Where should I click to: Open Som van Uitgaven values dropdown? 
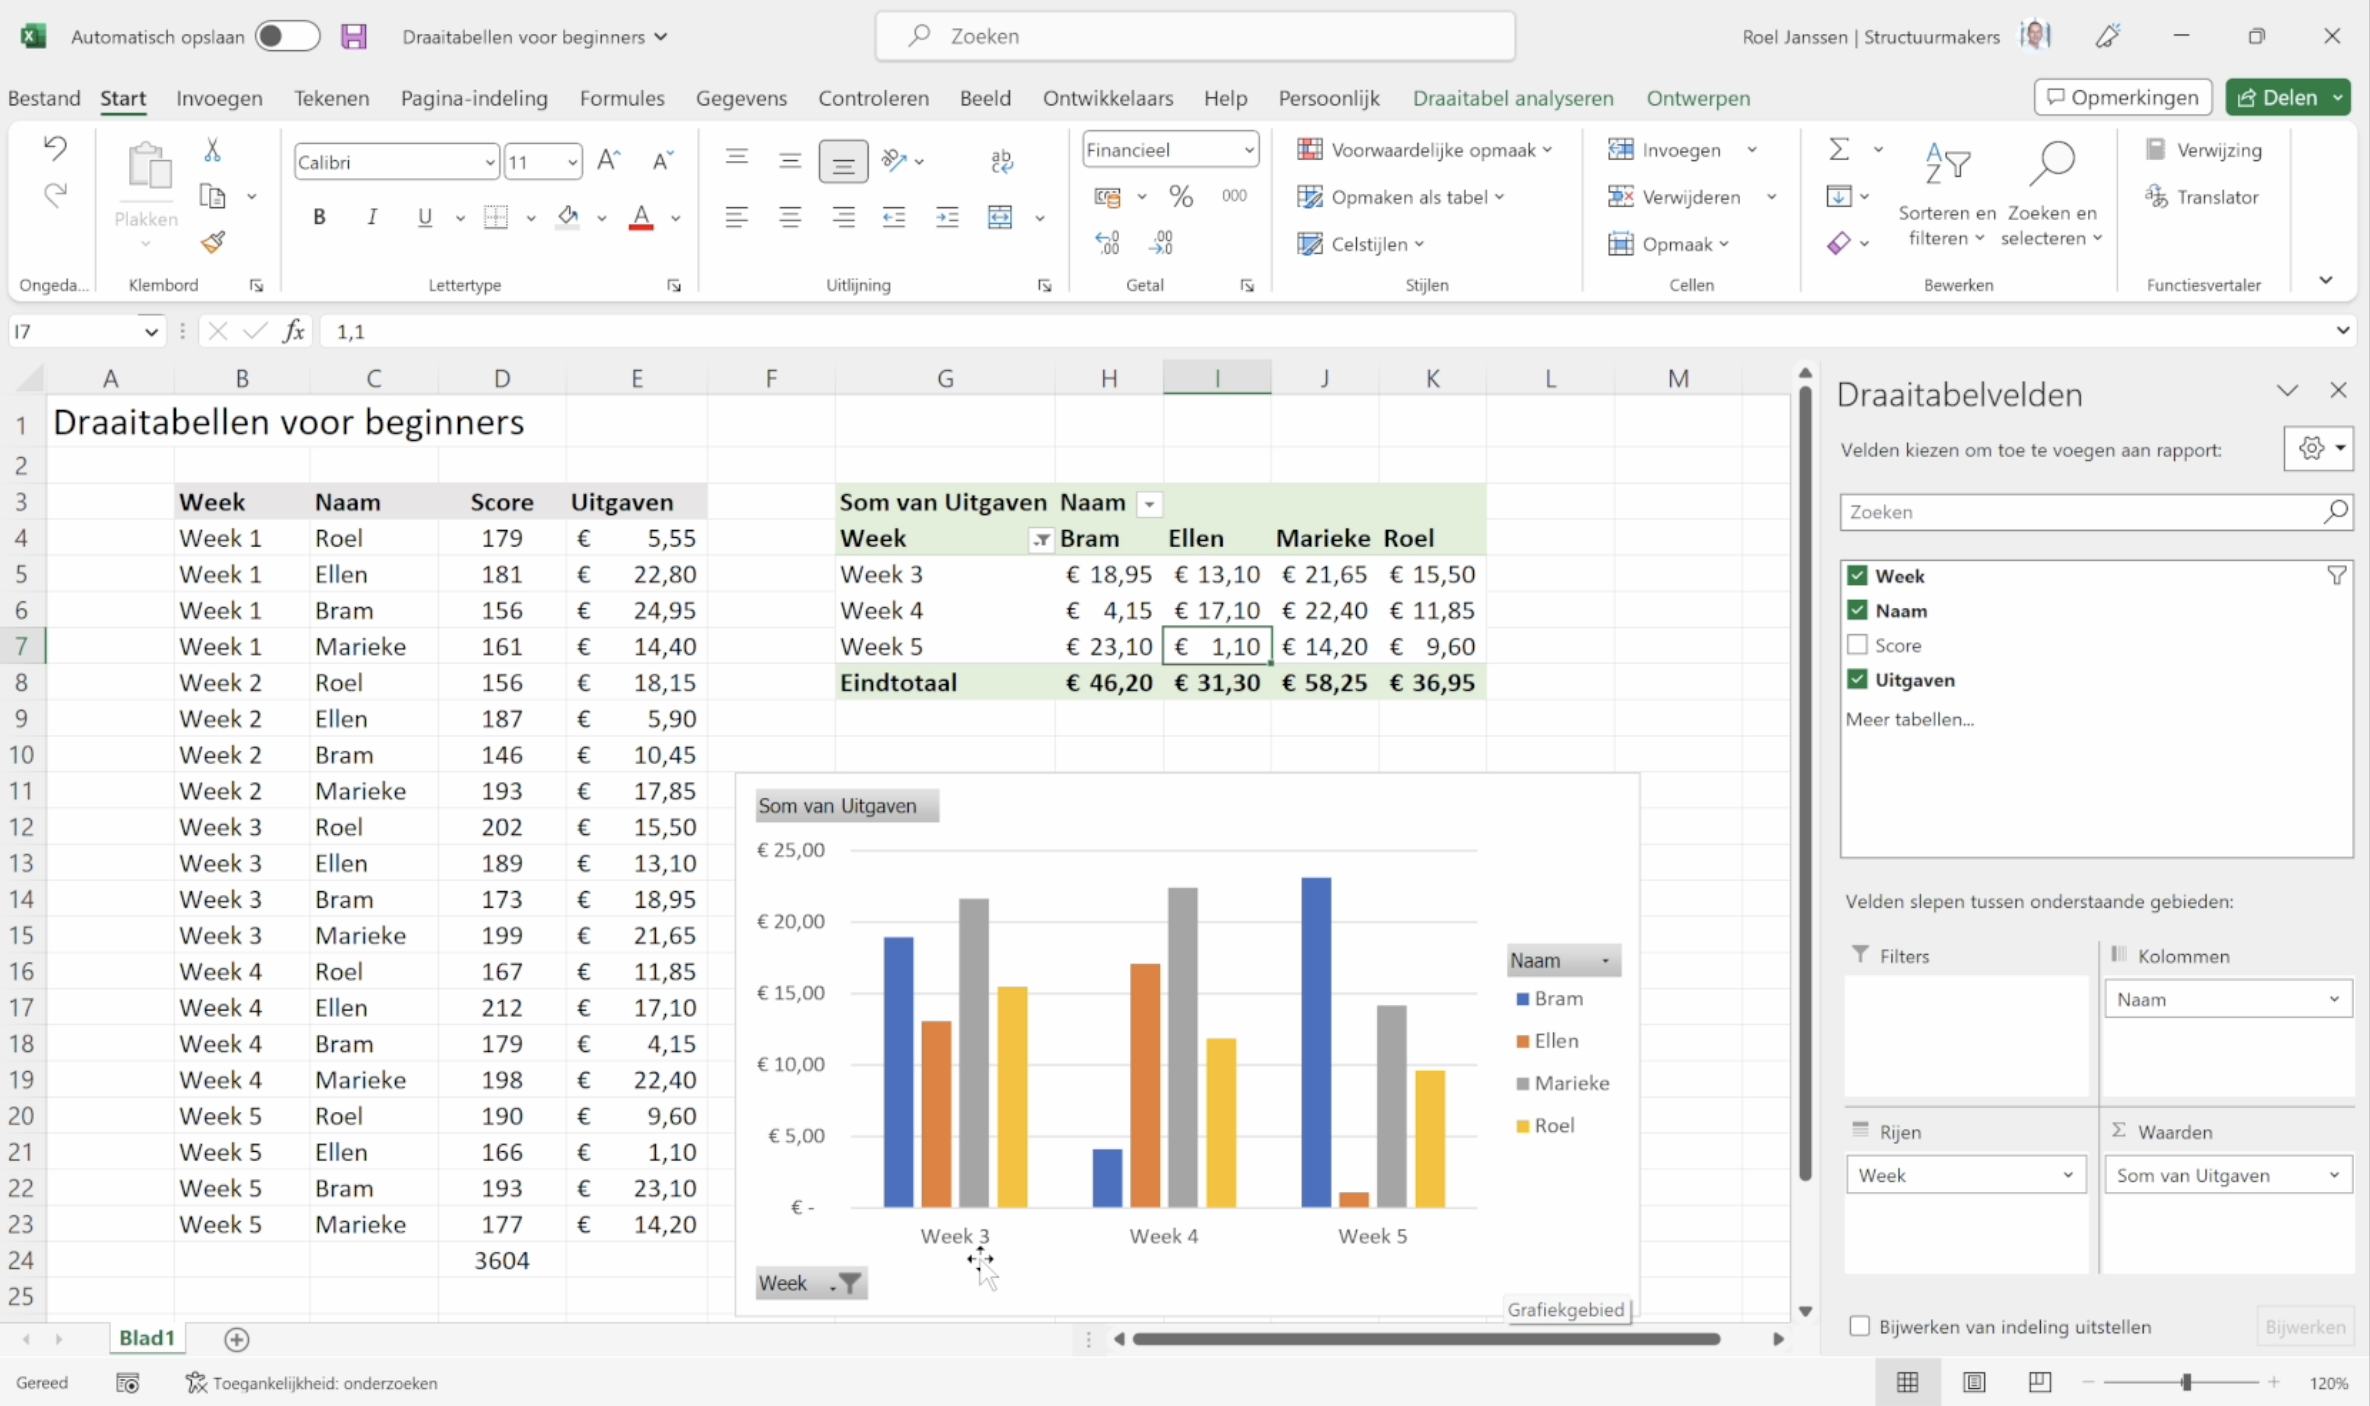(x=2333, y=1175)
